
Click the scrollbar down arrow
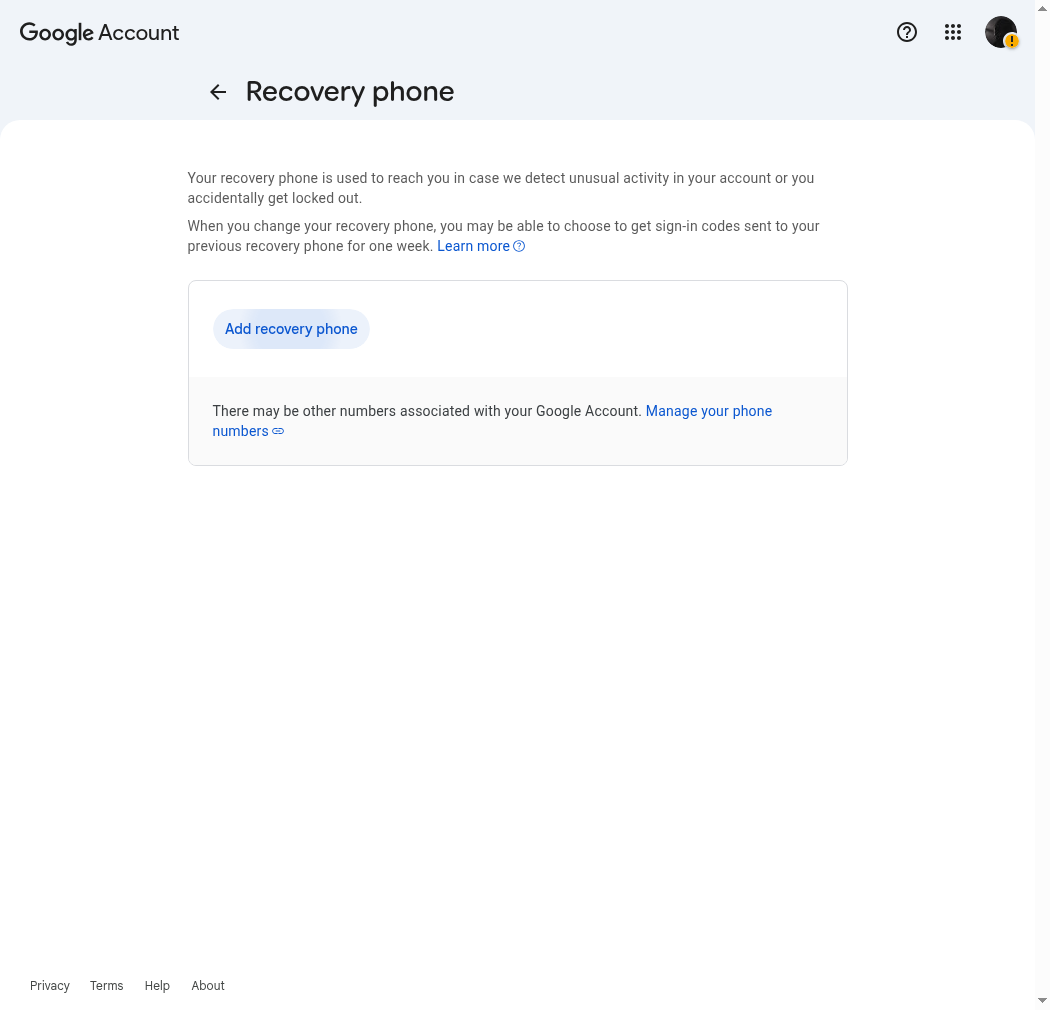point(1042,1001)
